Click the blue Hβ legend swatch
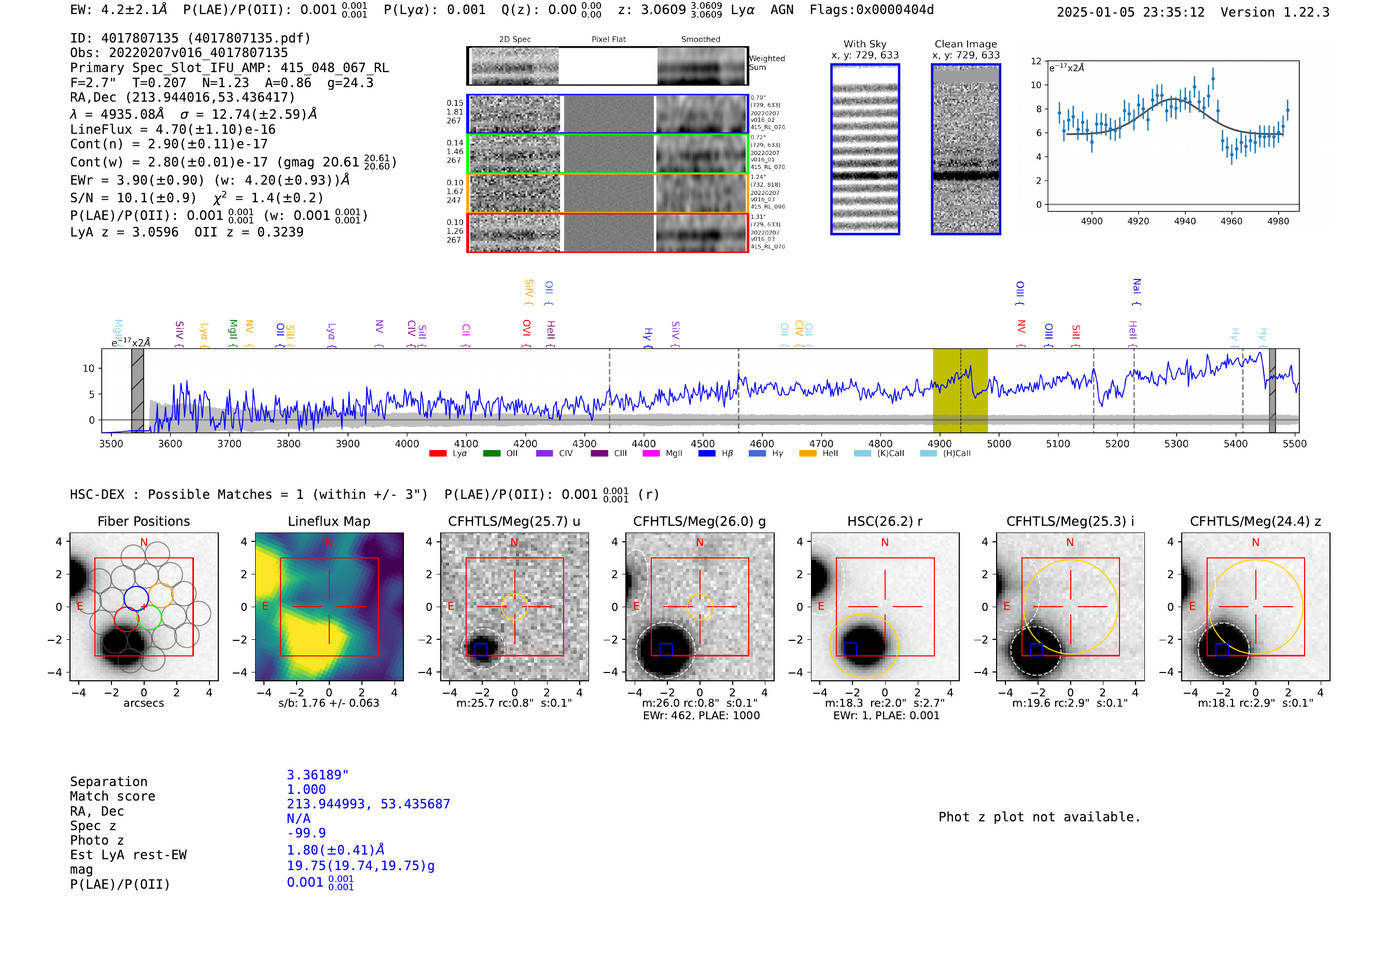Viewport: 1400px width, 953px height. (x=707, y=454)
